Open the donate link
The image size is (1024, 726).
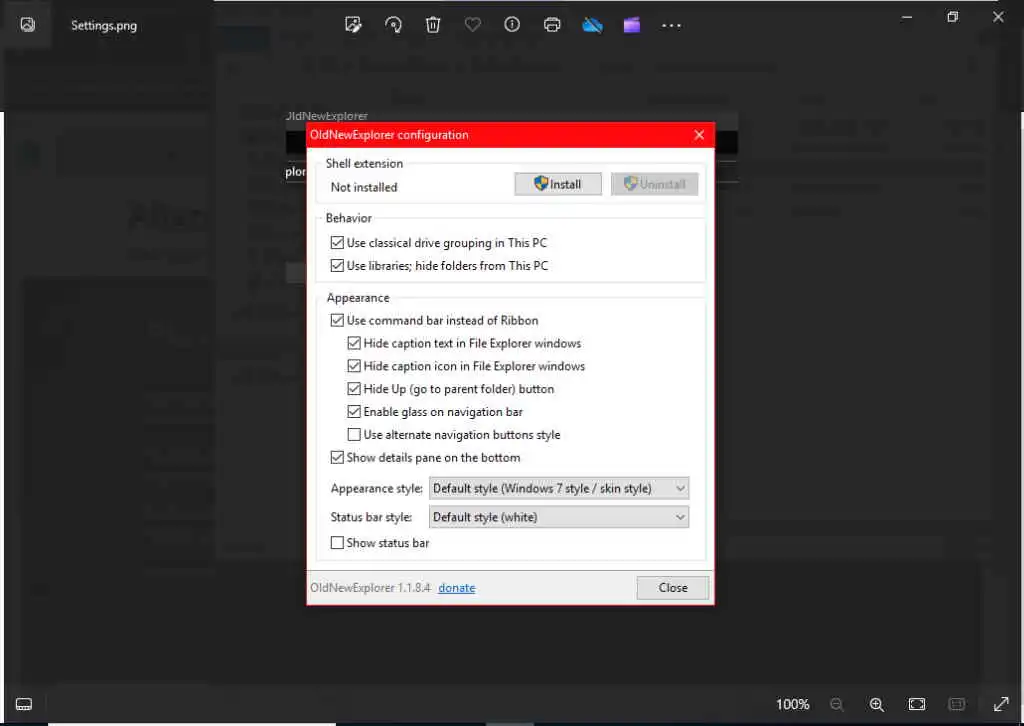point(456,588)
